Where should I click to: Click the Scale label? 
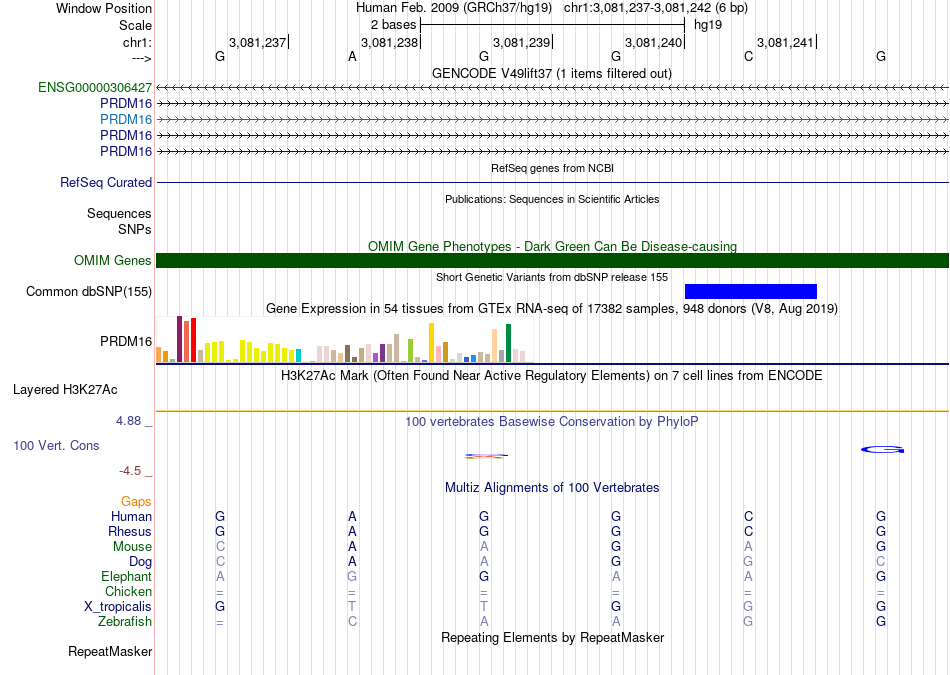point(135,25)
